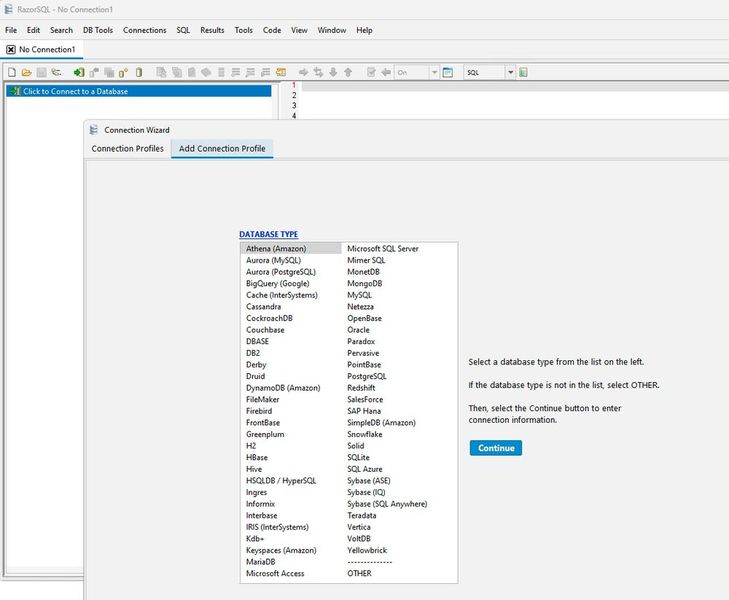Open the Connections menu
Screen dimensions: 729x600
(x=145, y=30)
